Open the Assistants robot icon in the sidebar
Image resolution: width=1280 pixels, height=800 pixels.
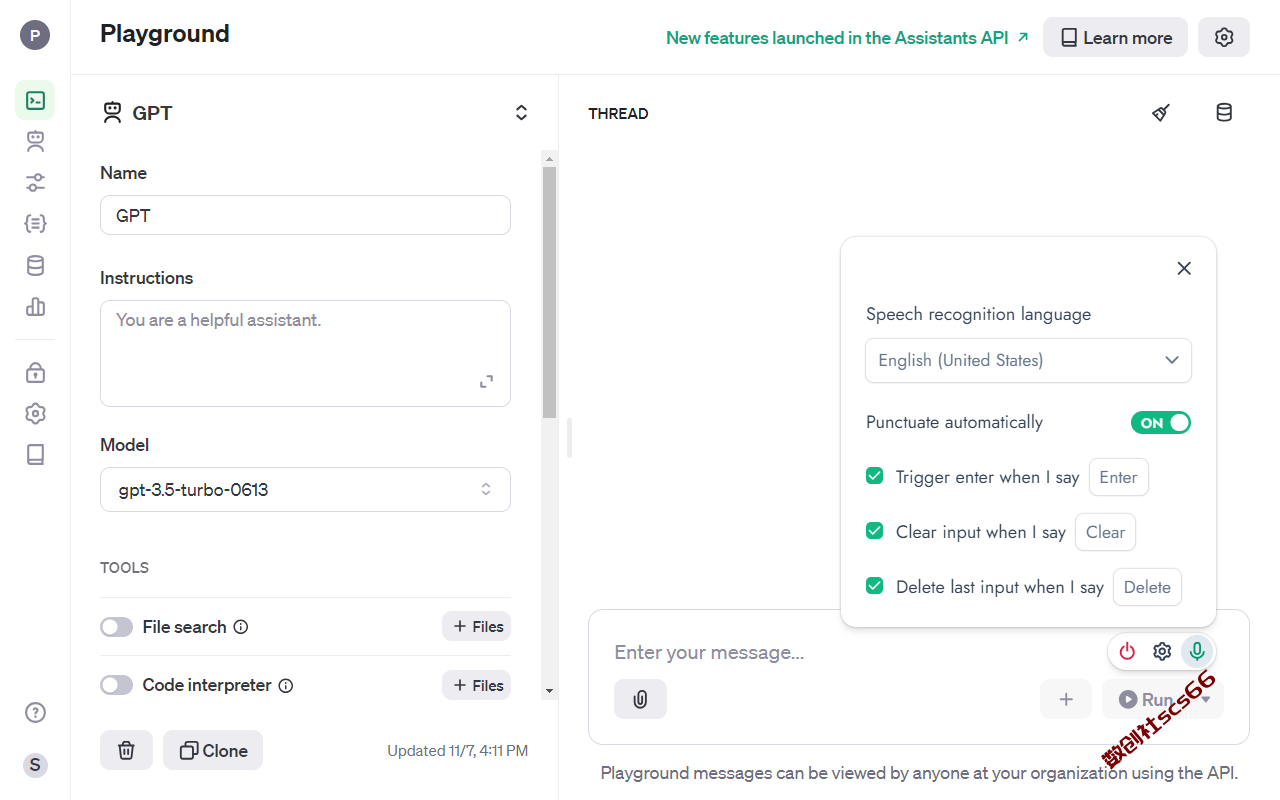pyautogui.click(x=35, y=141)
